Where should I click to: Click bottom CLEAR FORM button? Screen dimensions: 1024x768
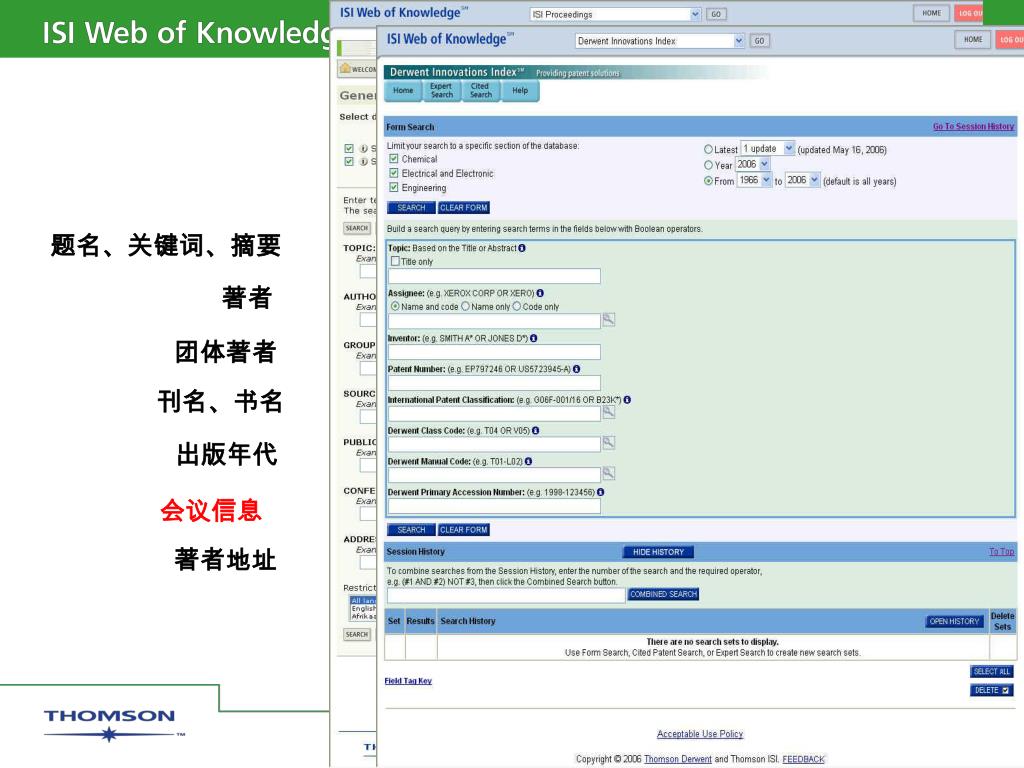point(464,530)
